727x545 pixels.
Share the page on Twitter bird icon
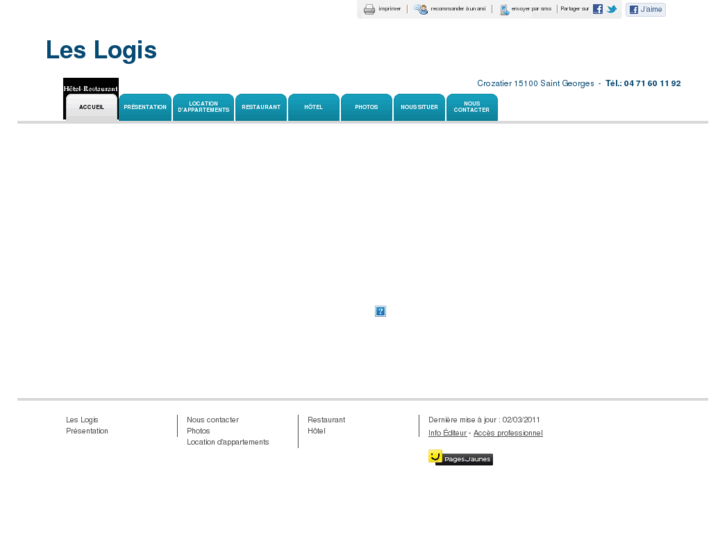[x=612, y=9]
